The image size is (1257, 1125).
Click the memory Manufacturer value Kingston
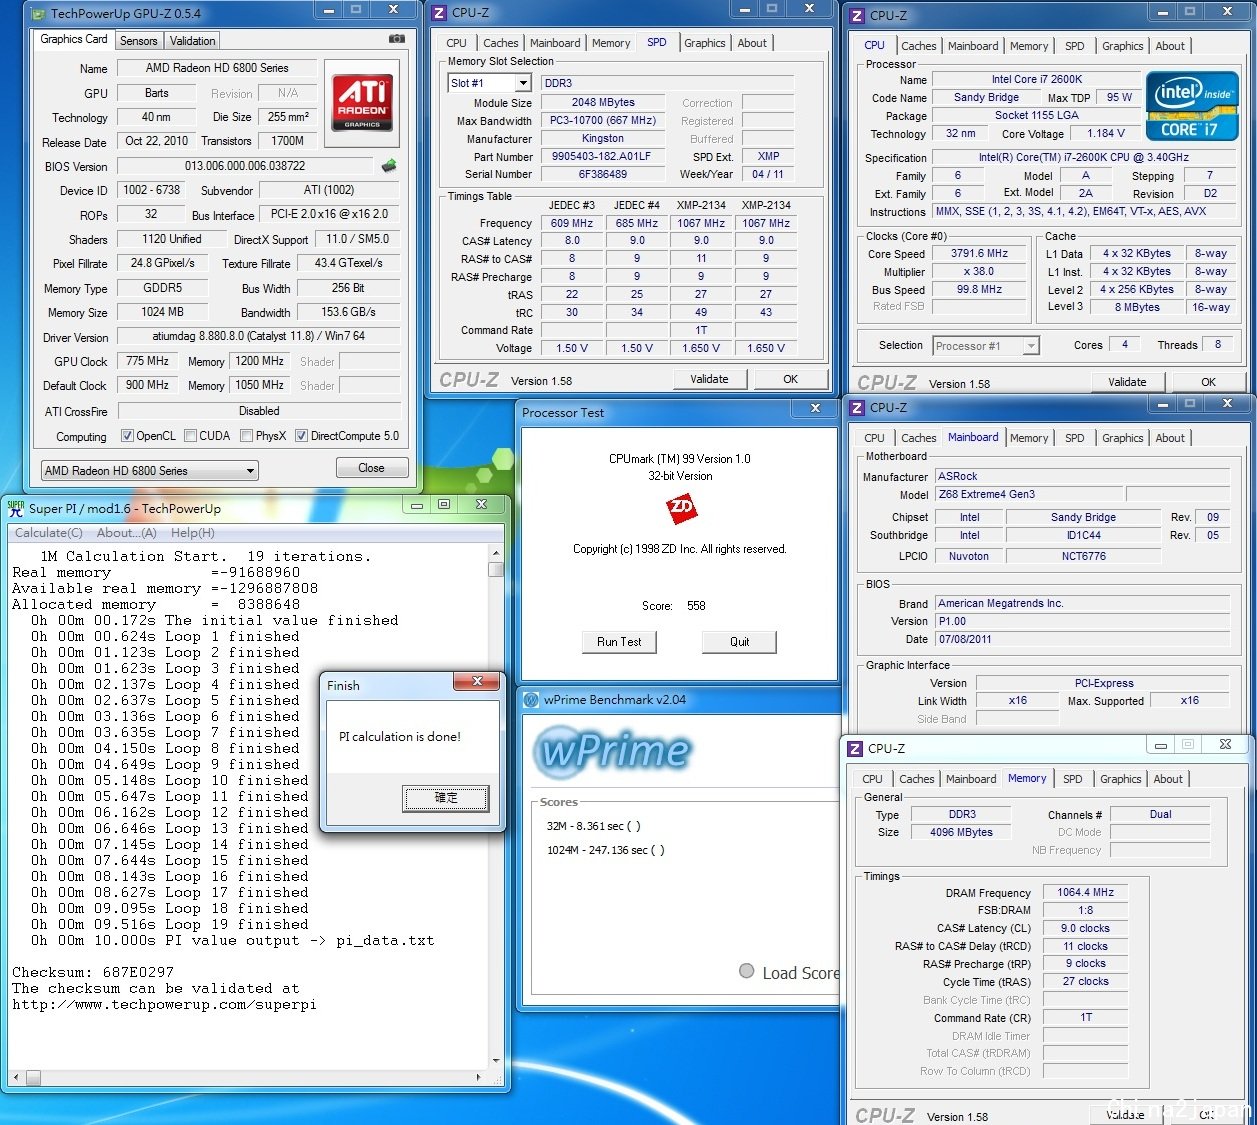[x=603, y=139]
